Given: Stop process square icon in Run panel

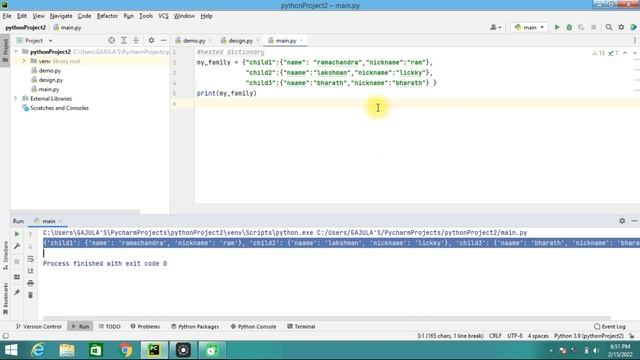Looking at the screenshot, I should [17, 261].
